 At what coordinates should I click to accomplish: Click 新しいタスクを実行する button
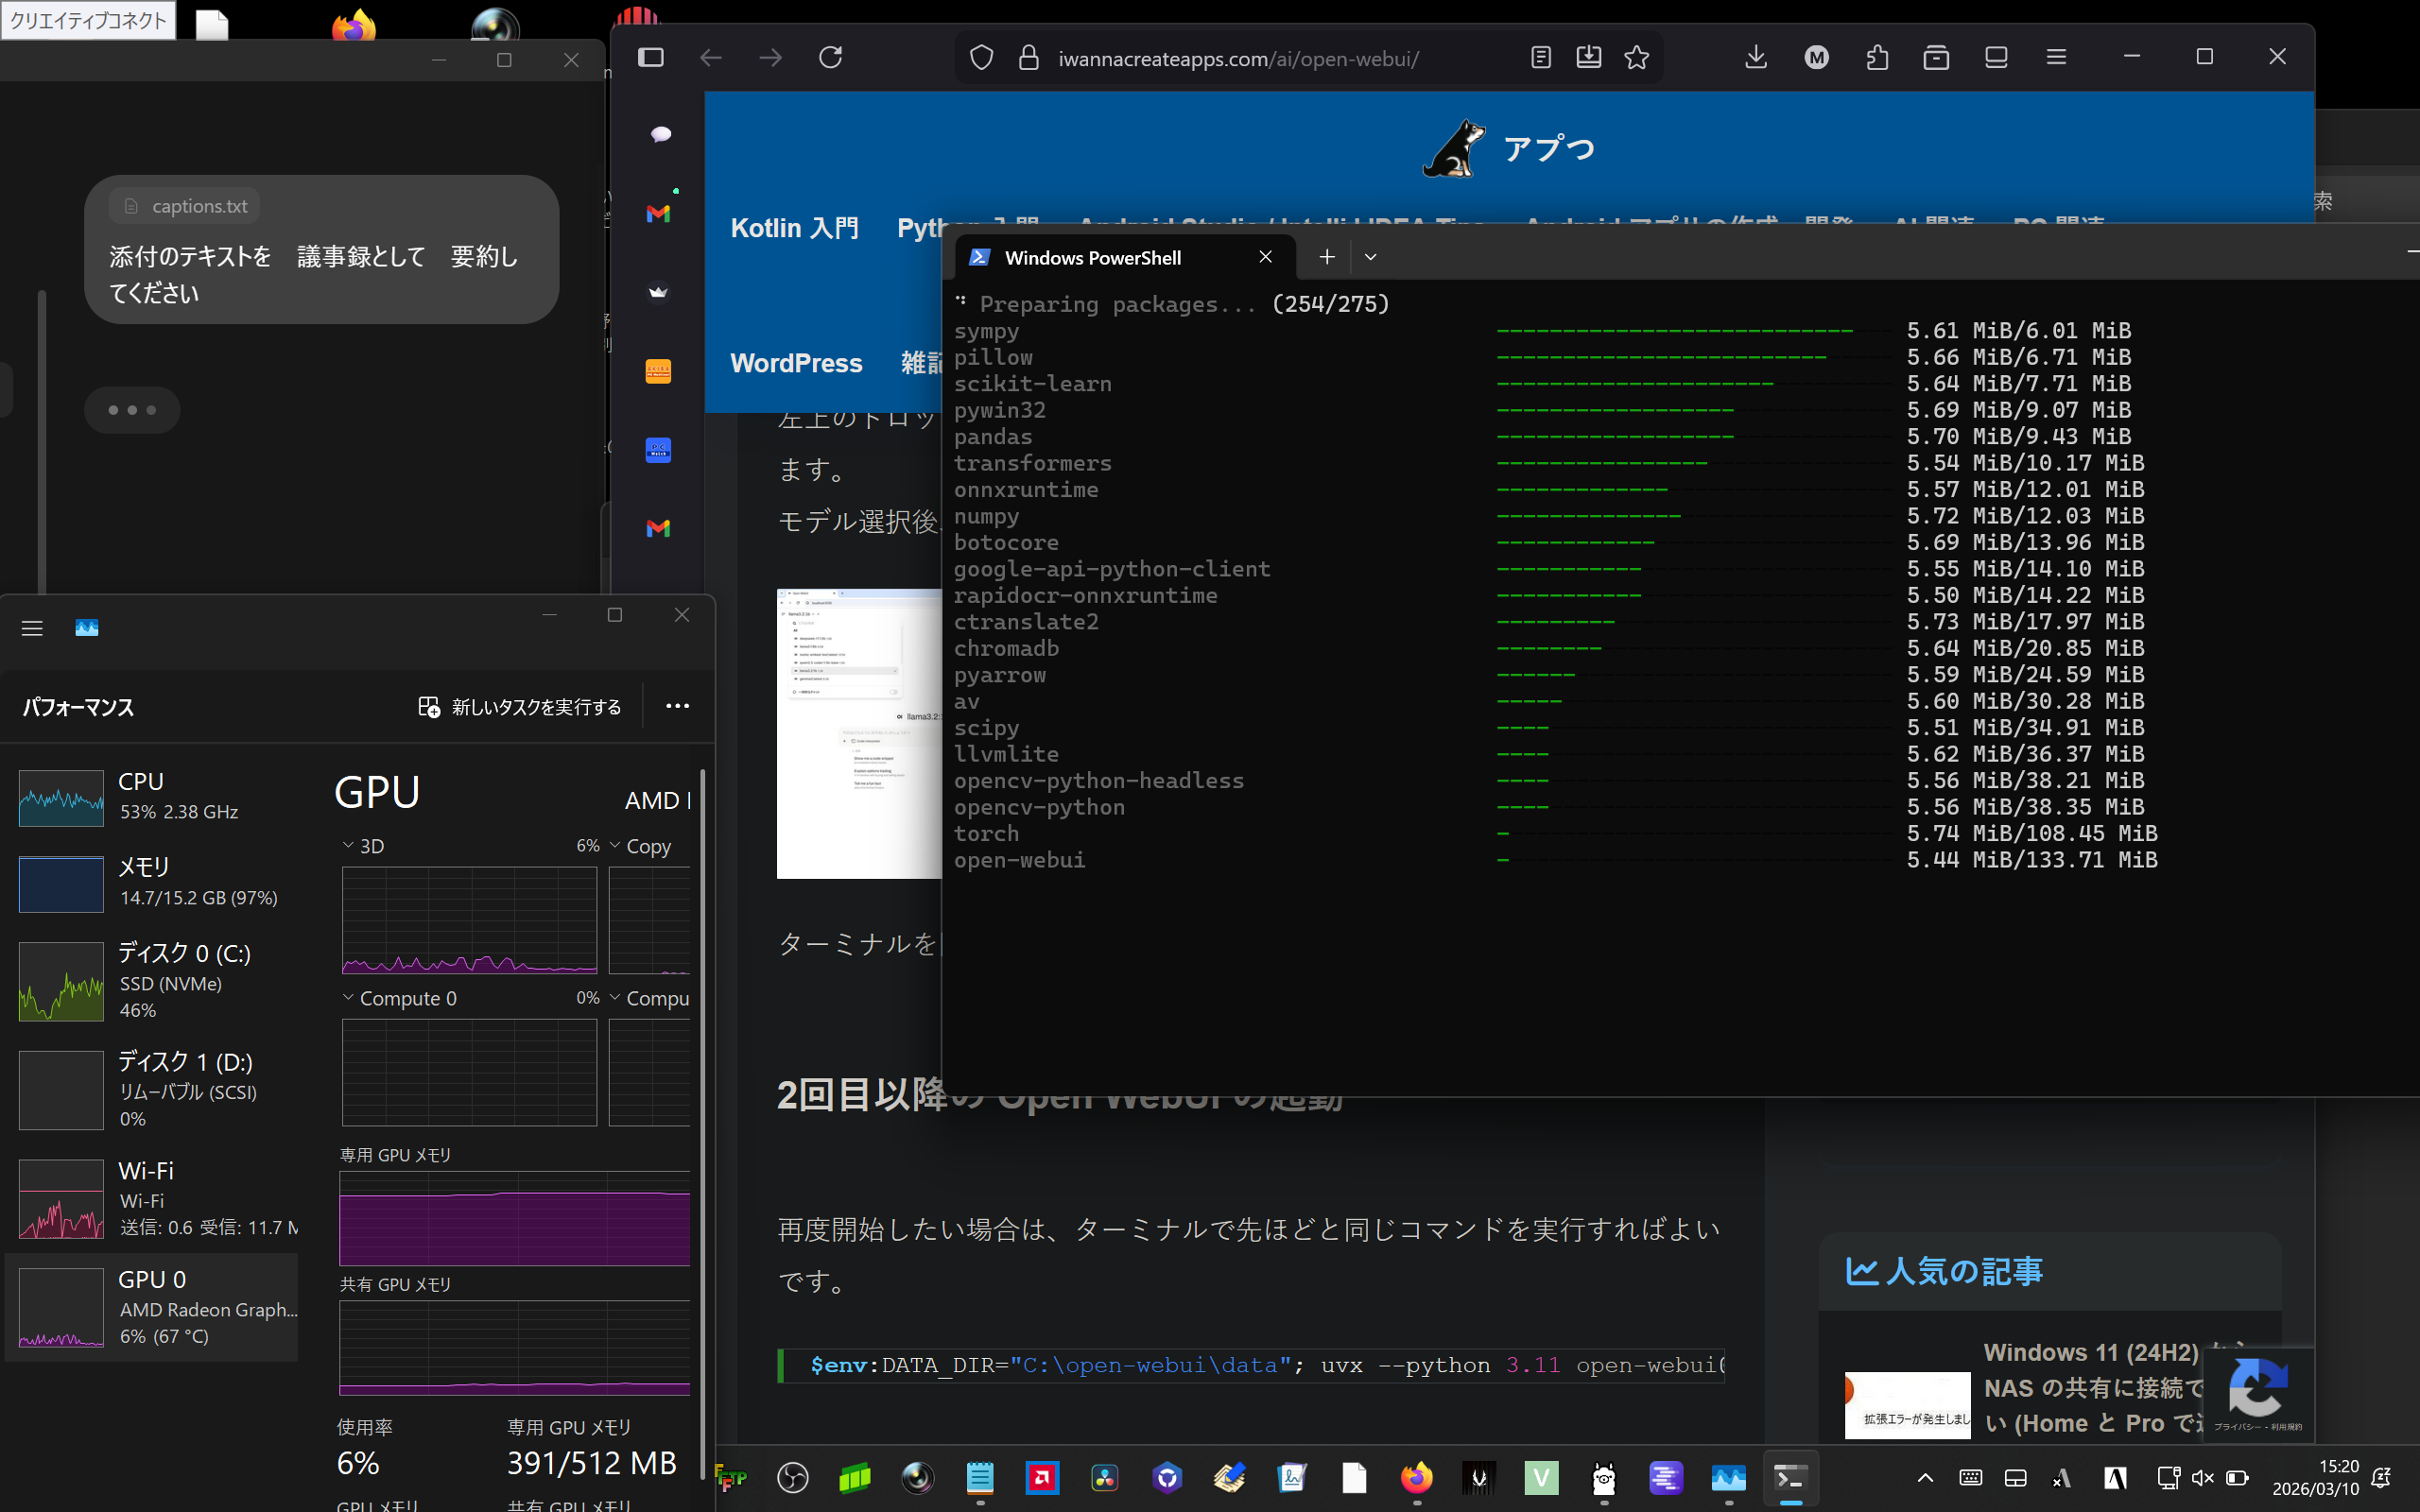(x=520, y=707)
